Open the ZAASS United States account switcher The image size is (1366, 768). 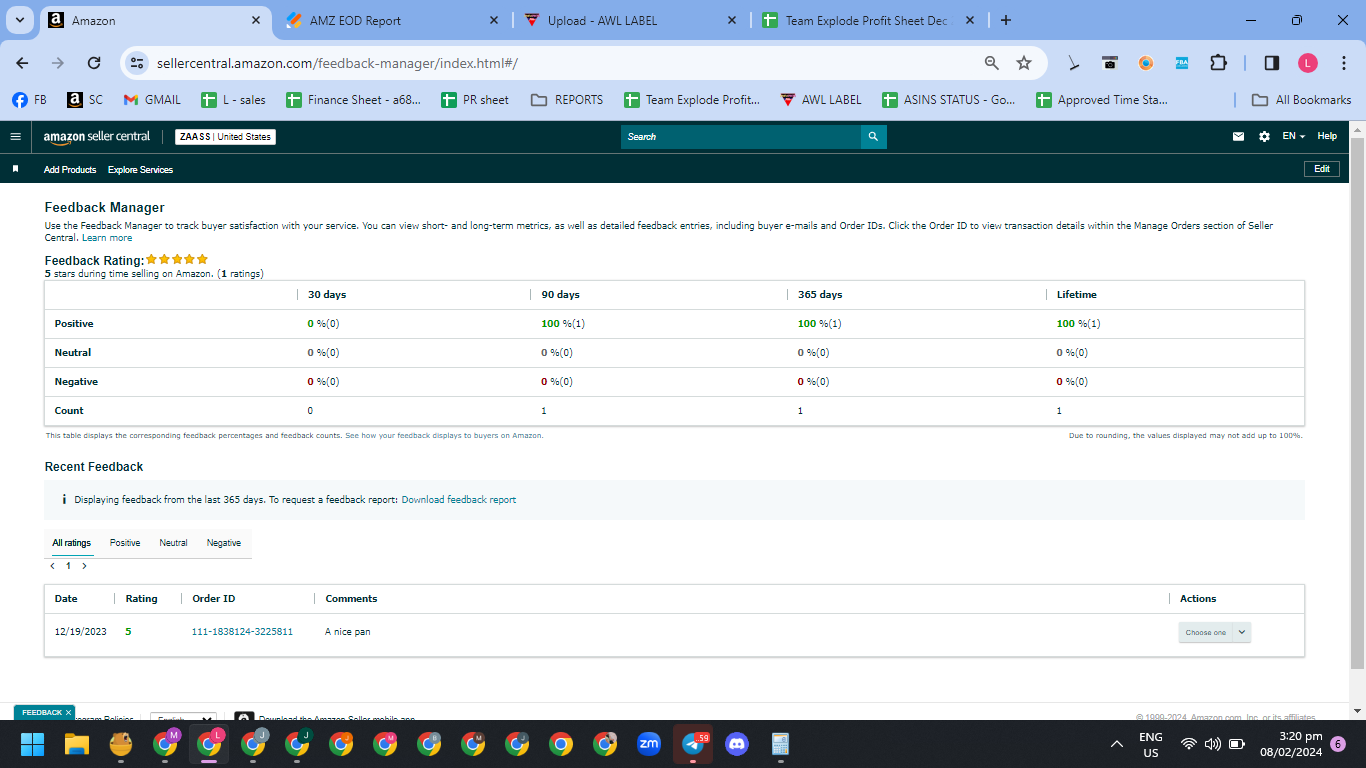tap(225, 136)
